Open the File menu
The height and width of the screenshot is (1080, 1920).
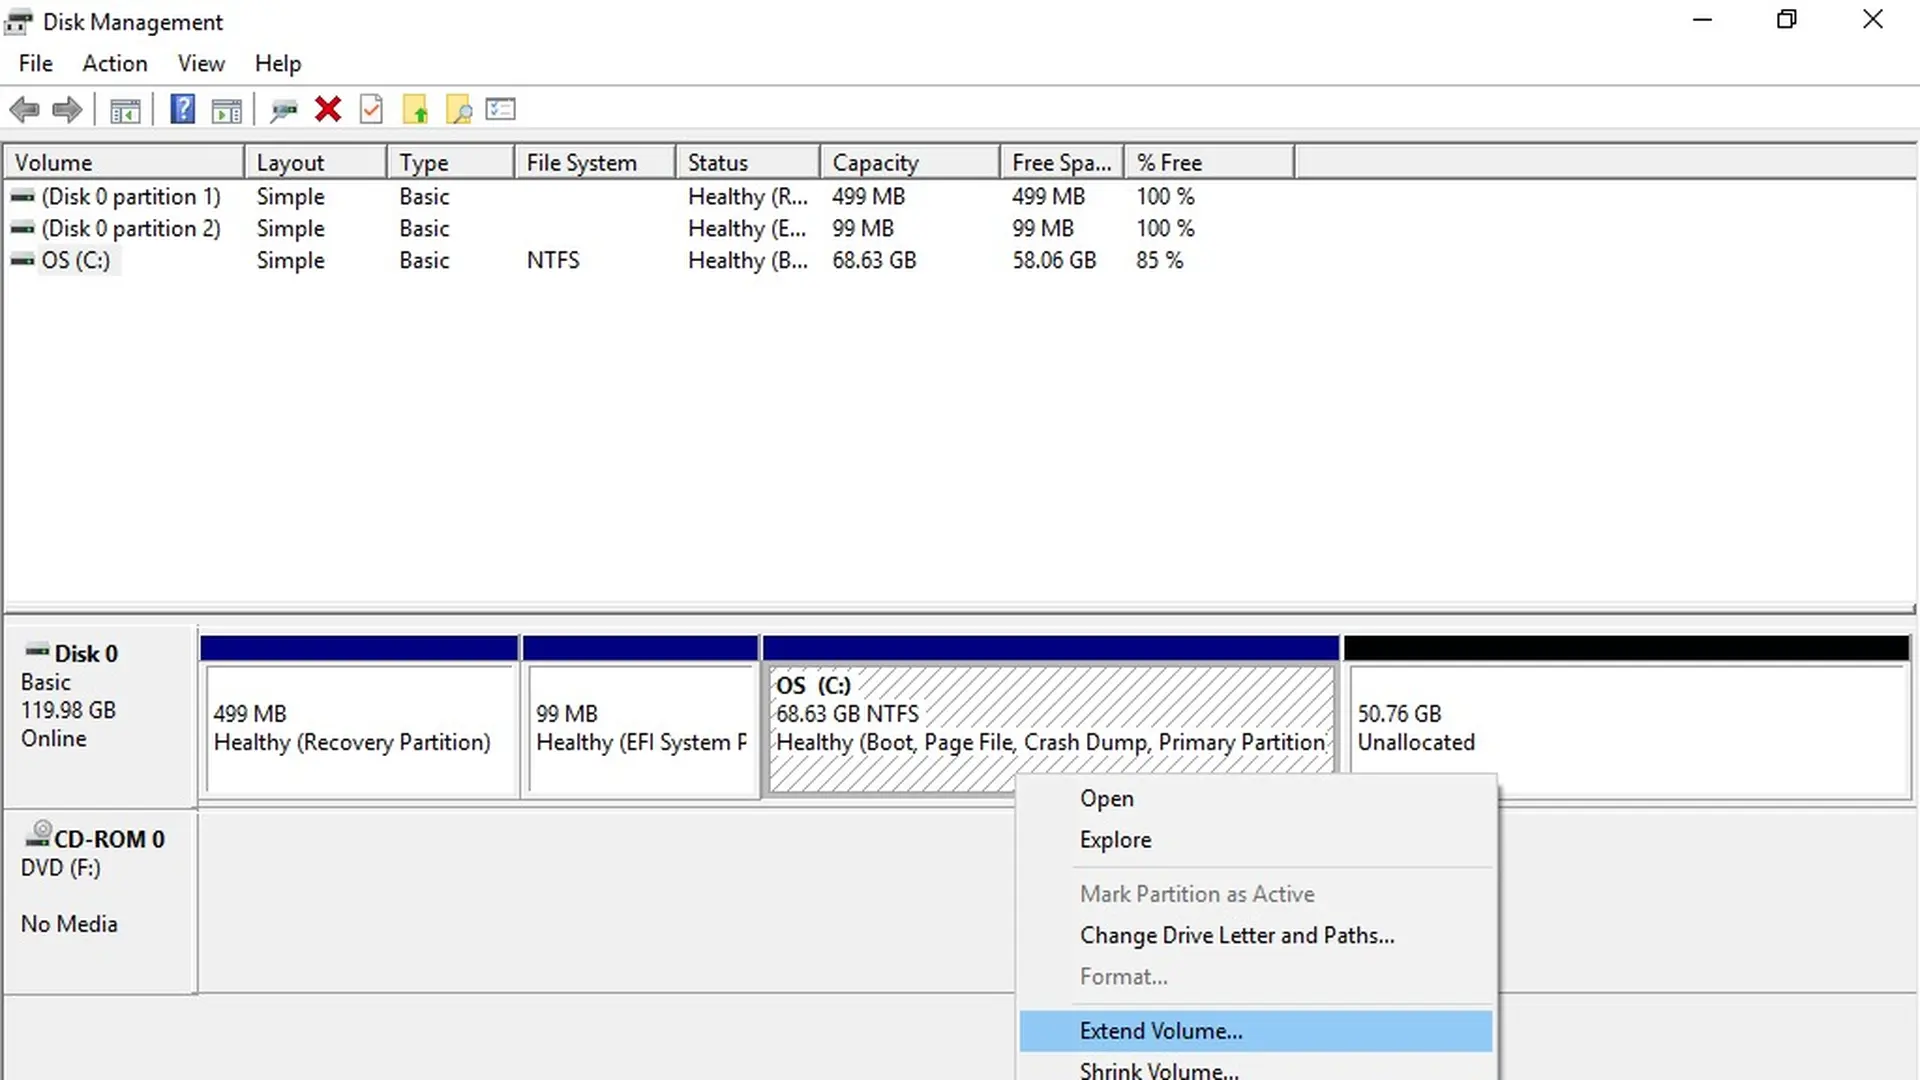pos(36,63)
